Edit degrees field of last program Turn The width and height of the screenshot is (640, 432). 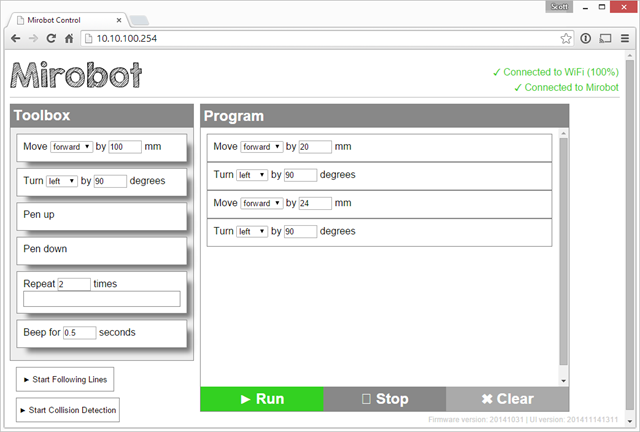300,231
